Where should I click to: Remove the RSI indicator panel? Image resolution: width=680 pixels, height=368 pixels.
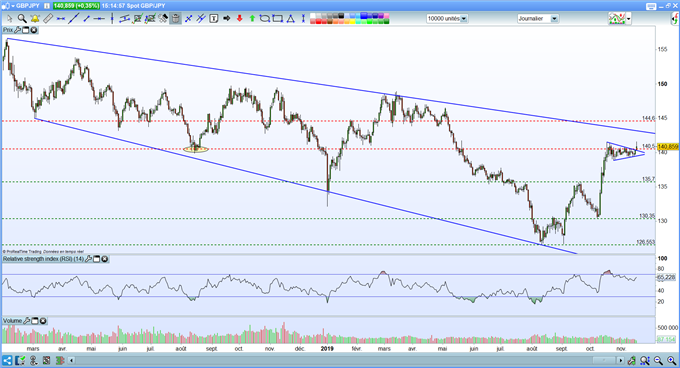(x=105, y=259)
